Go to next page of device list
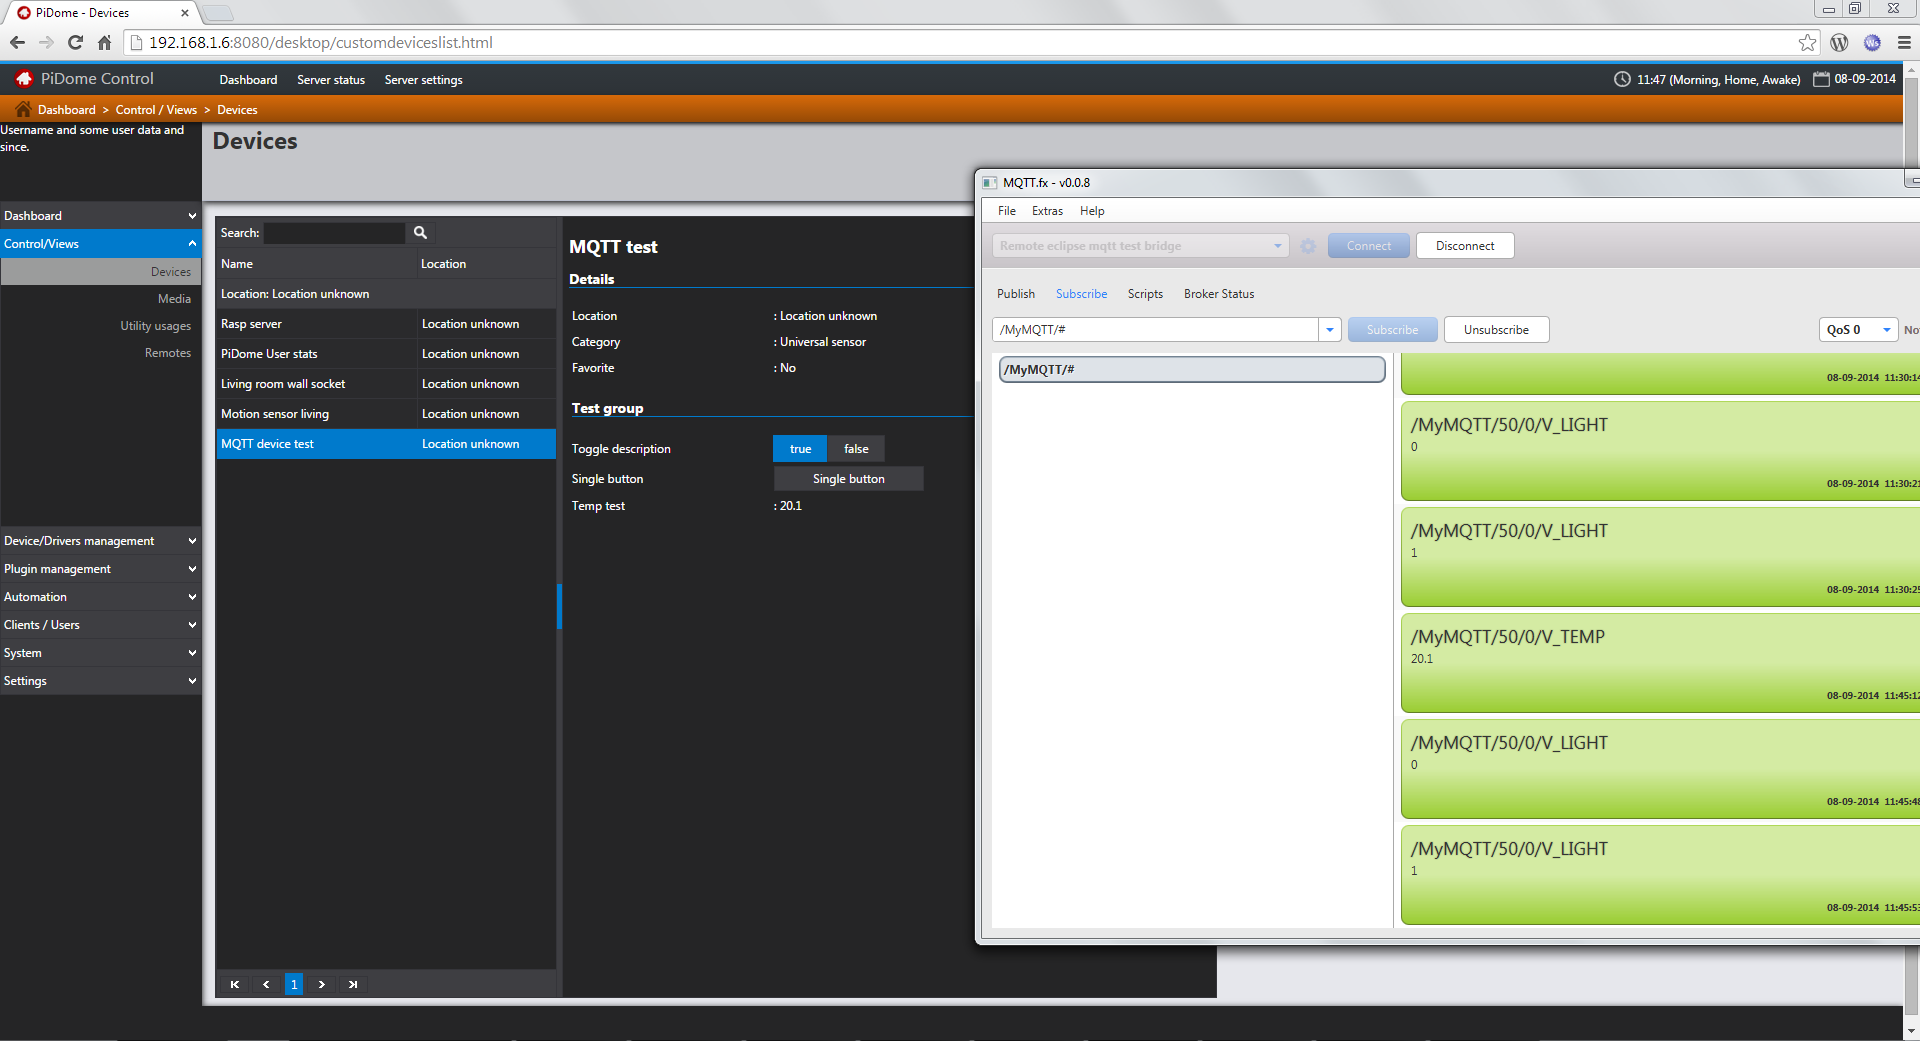Image resolution: width=1920 pixels, height=1041 pixels. [x=322, y=984]
